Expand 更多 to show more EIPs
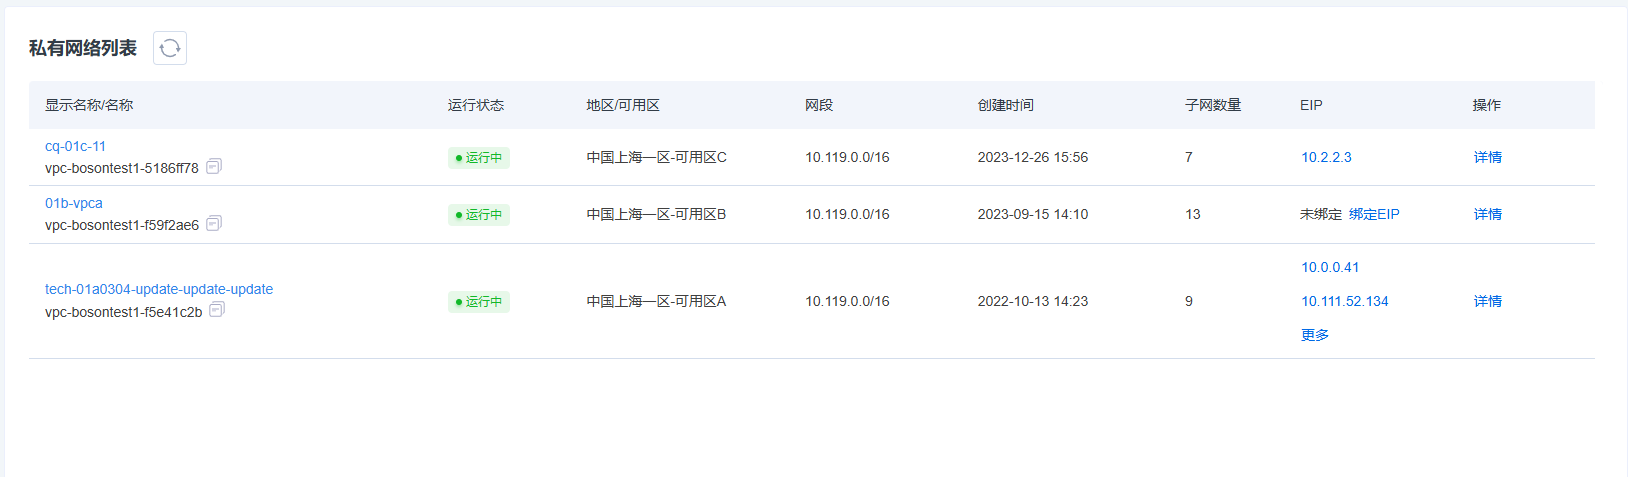Image resolution: width=1628 pixels, height=477 pixels. [1315, 335]
